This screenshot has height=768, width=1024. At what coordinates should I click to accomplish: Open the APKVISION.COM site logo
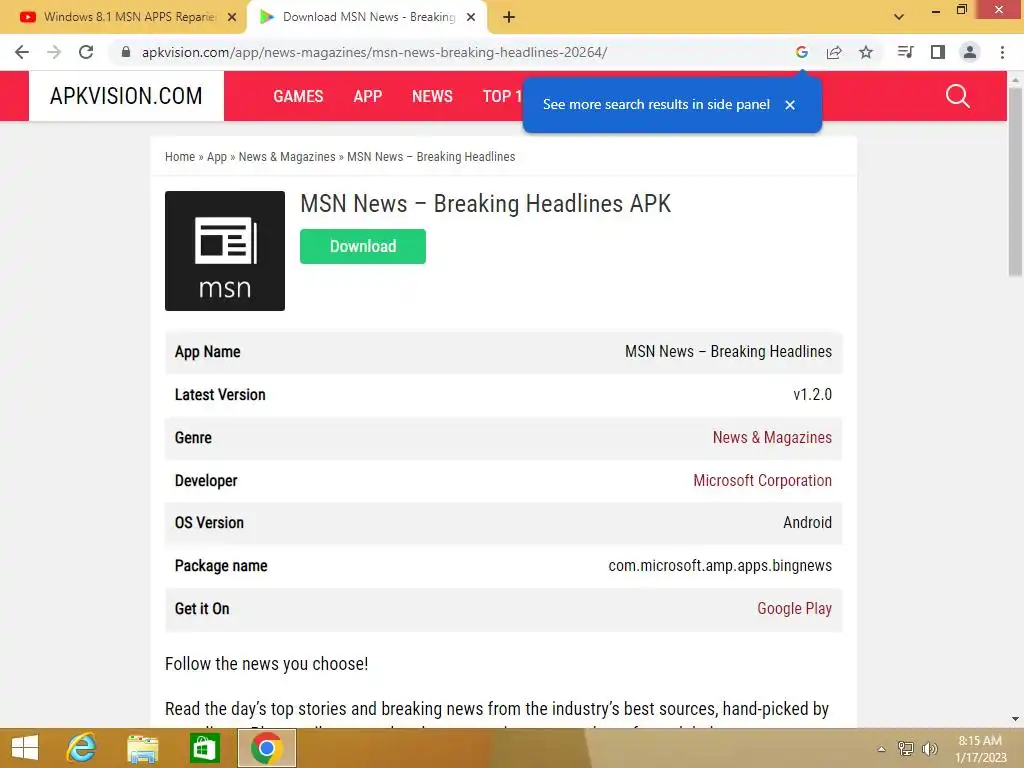coord(126,96)
